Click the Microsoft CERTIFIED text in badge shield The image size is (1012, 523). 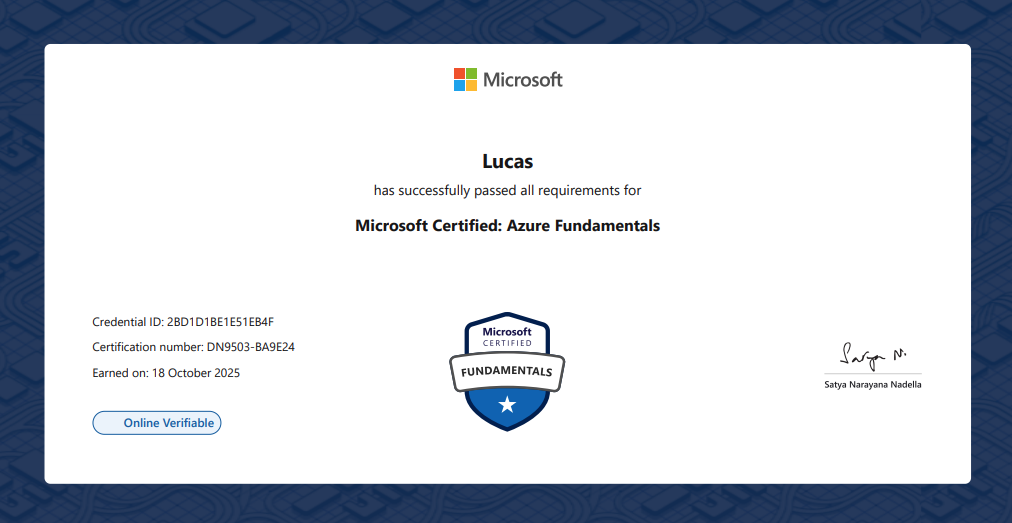(x=507, y=337)
